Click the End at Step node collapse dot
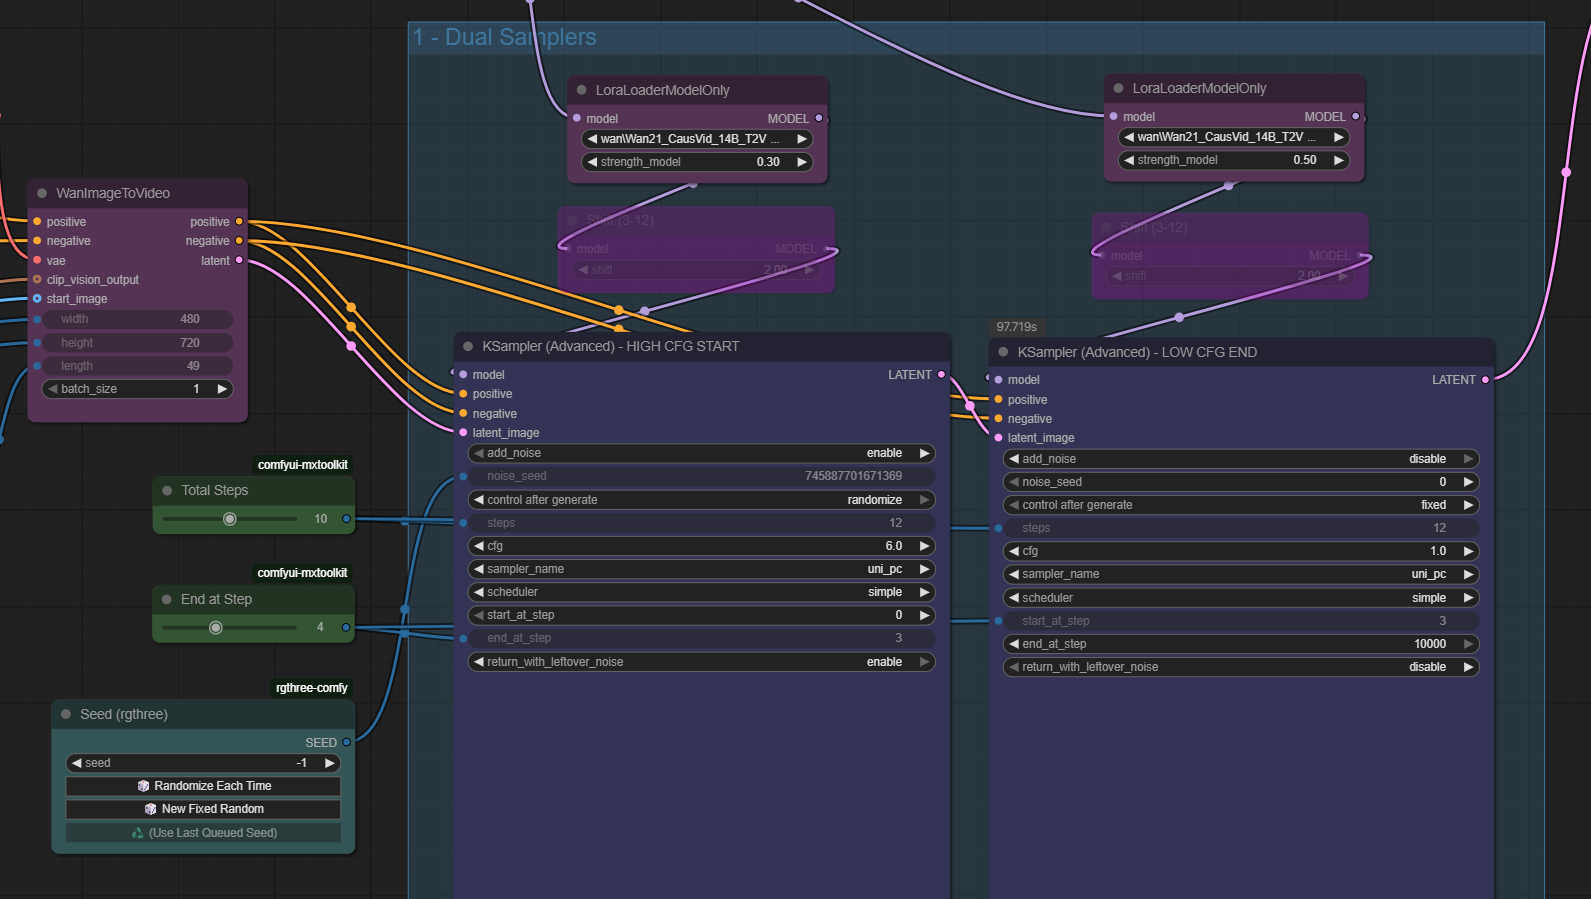This screenshot has width=1591, height=899. point(167,599)
